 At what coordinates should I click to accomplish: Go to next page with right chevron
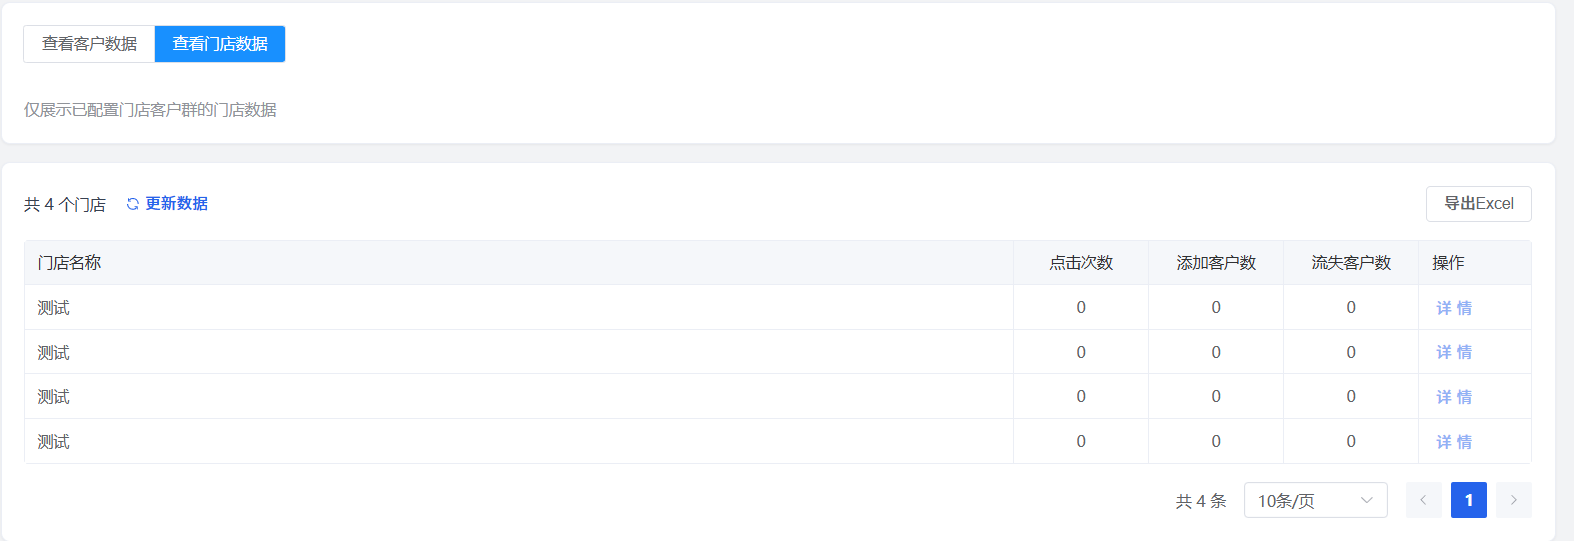click(1513, 500)
